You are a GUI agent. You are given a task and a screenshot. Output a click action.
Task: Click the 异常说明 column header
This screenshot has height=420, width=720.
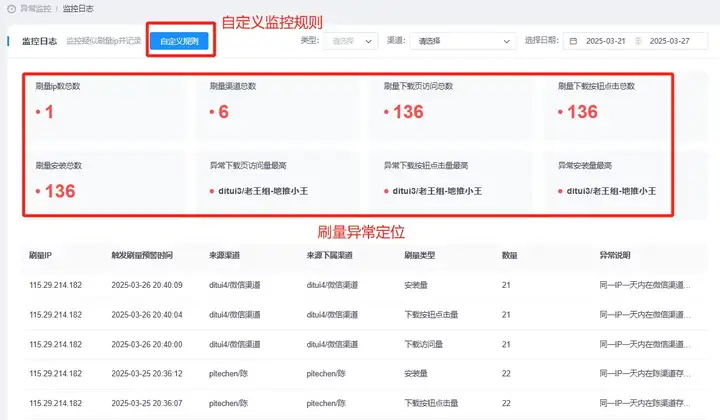coord(615,255)
